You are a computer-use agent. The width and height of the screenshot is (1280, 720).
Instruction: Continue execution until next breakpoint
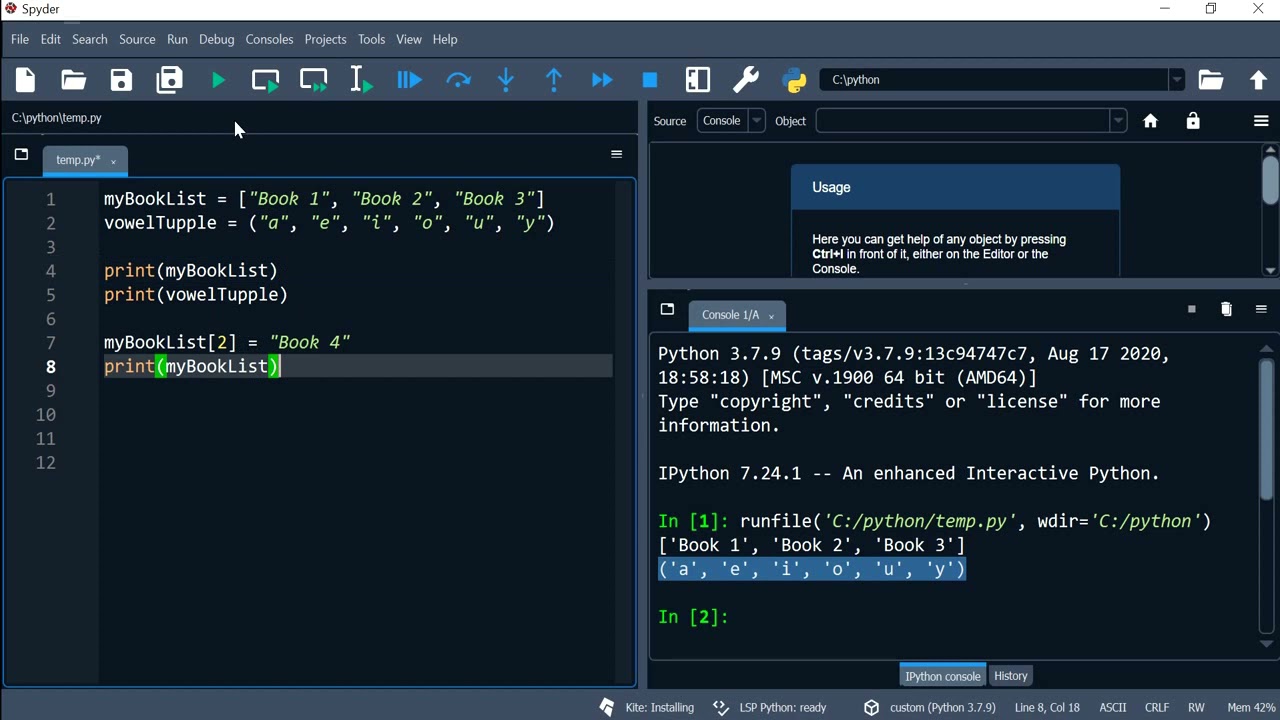pos(602,80)
